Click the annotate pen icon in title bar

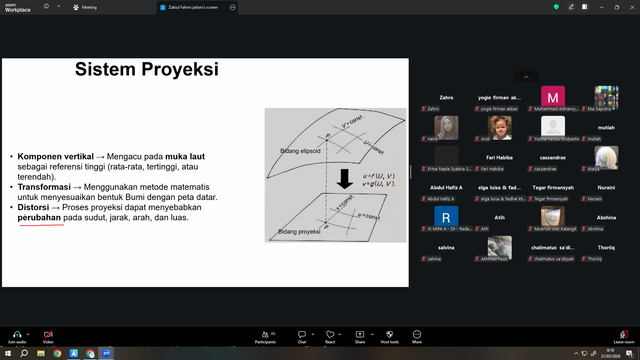571,7
